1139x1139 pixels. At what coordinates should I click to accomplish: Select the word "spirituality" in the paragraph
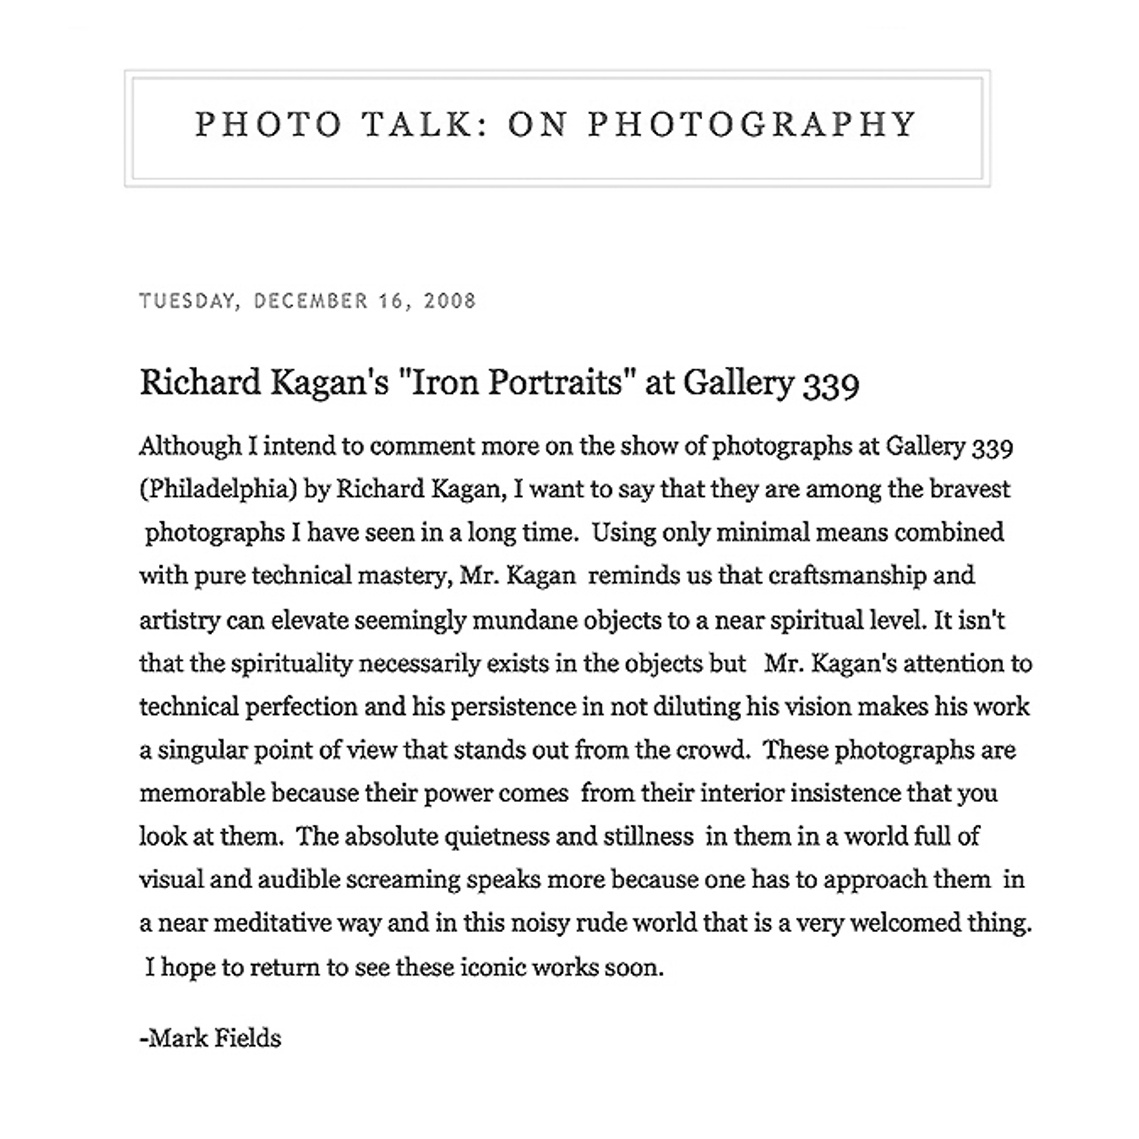[291, 665]
